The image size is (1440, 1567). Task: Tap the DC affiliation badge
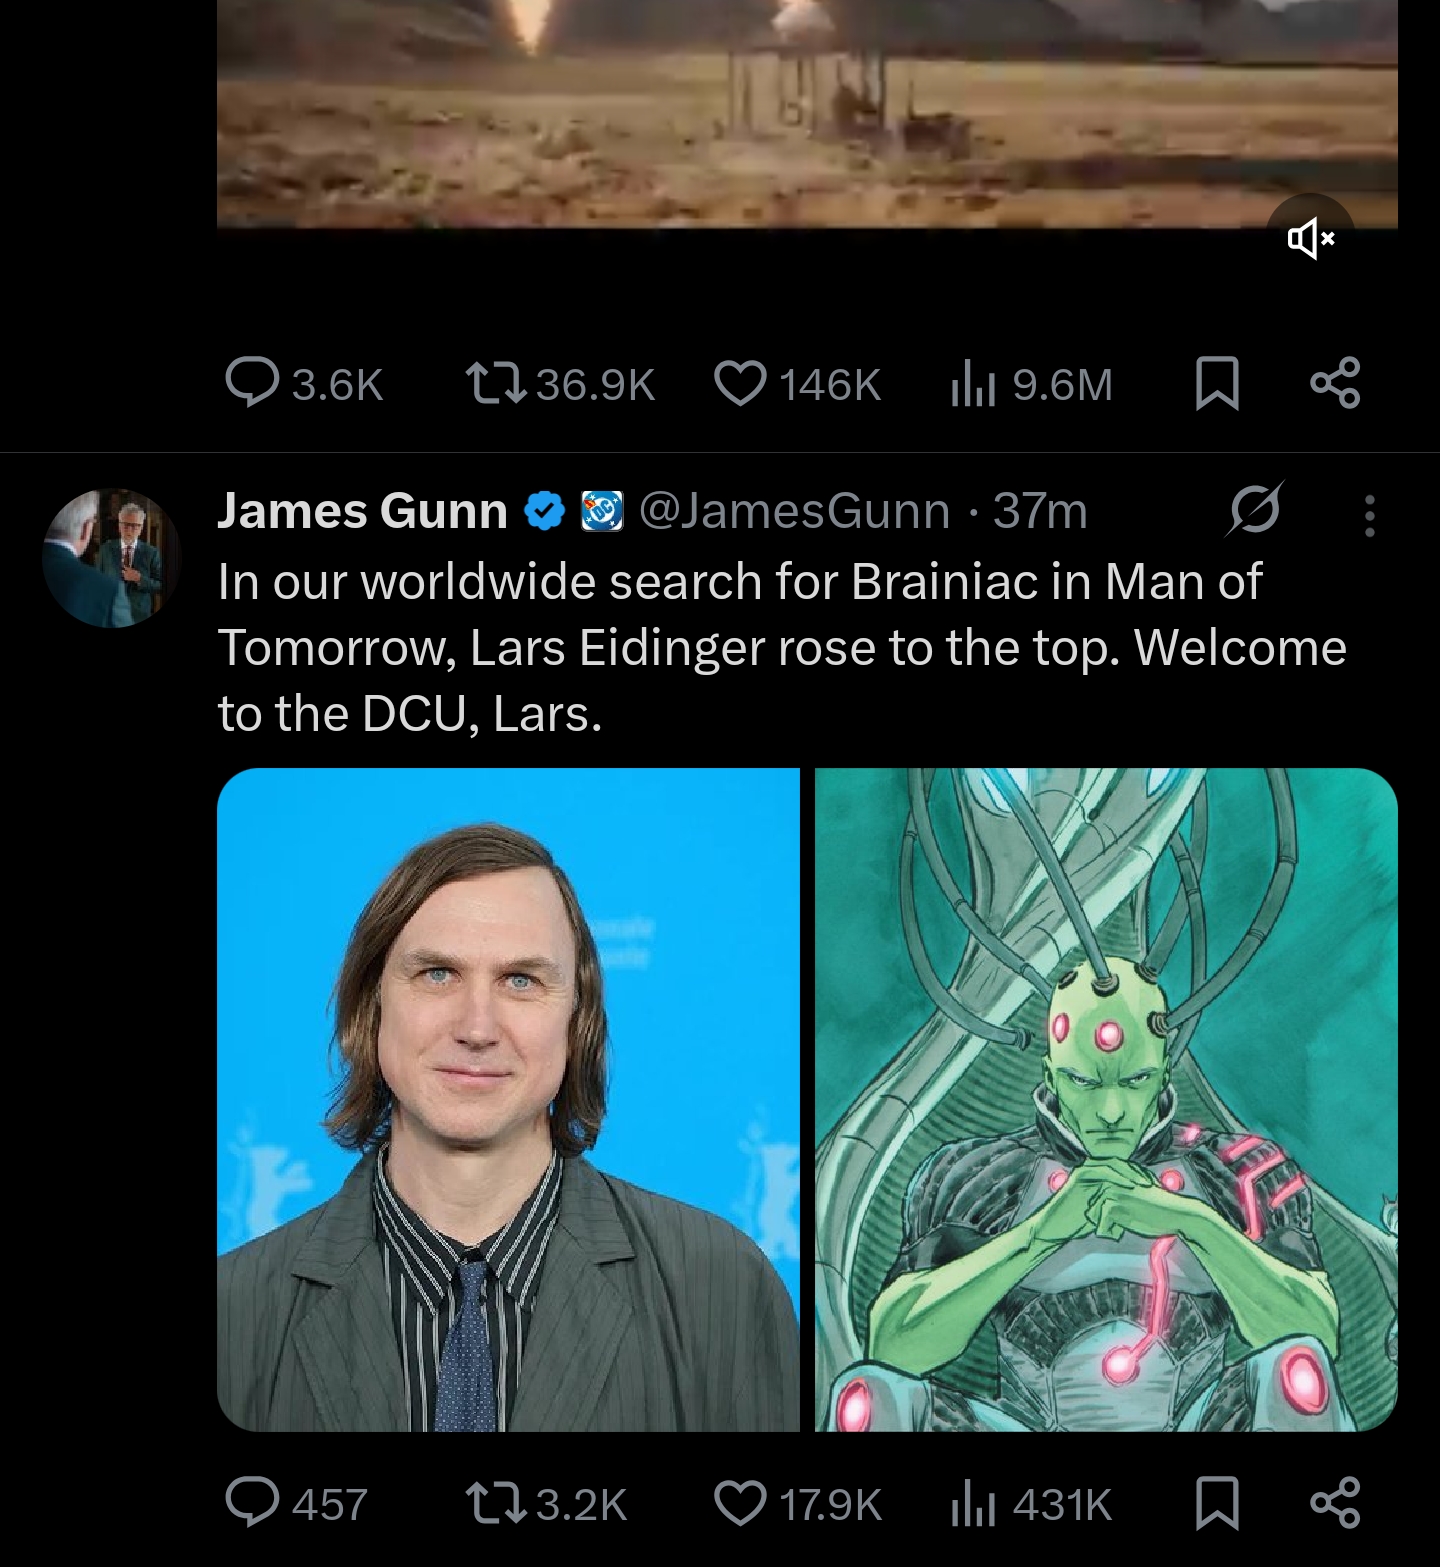602,511
